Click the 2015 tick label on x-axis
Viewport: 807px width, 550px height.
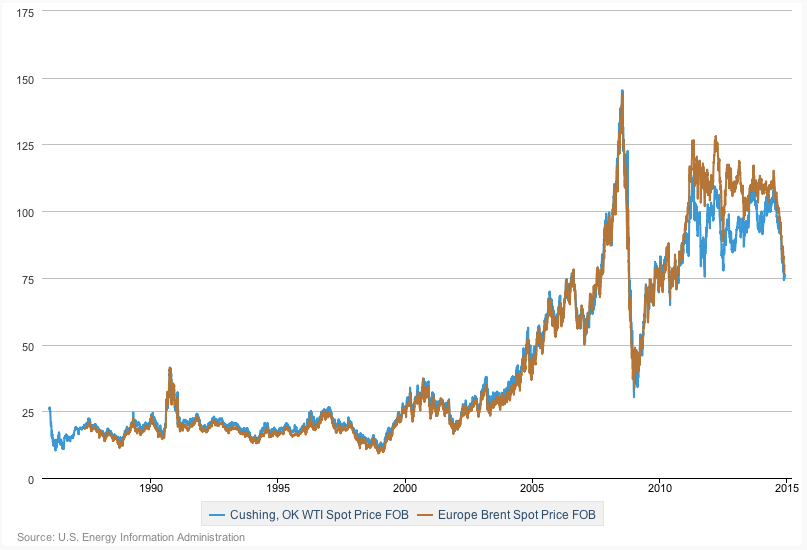tap(786, 489)
